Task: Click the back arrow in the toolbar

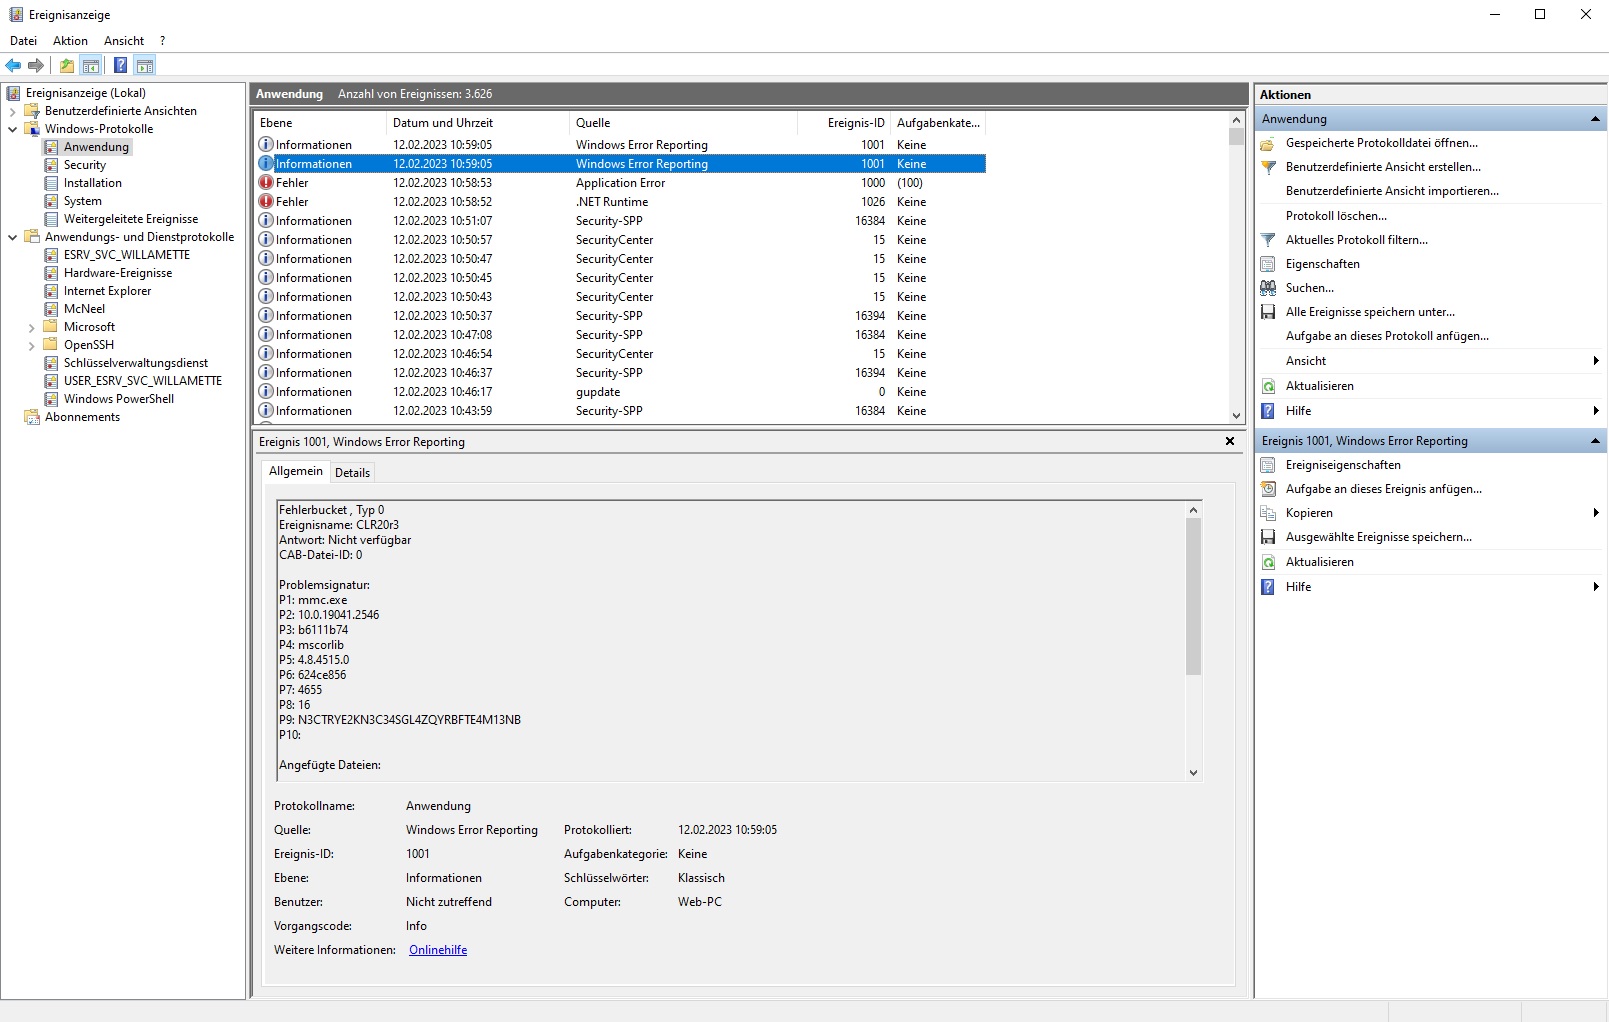Action: pos(13,66)
